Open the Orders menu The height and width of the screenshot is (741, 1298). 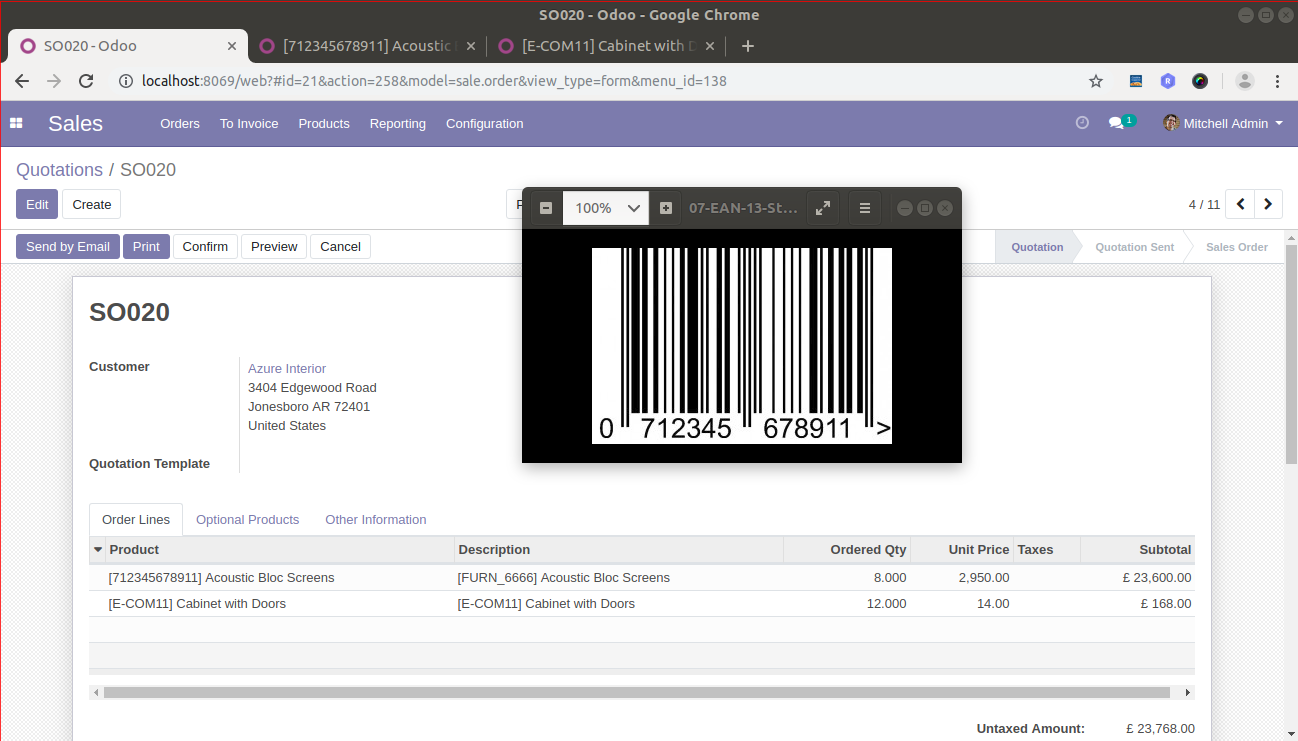pos(180,123)
